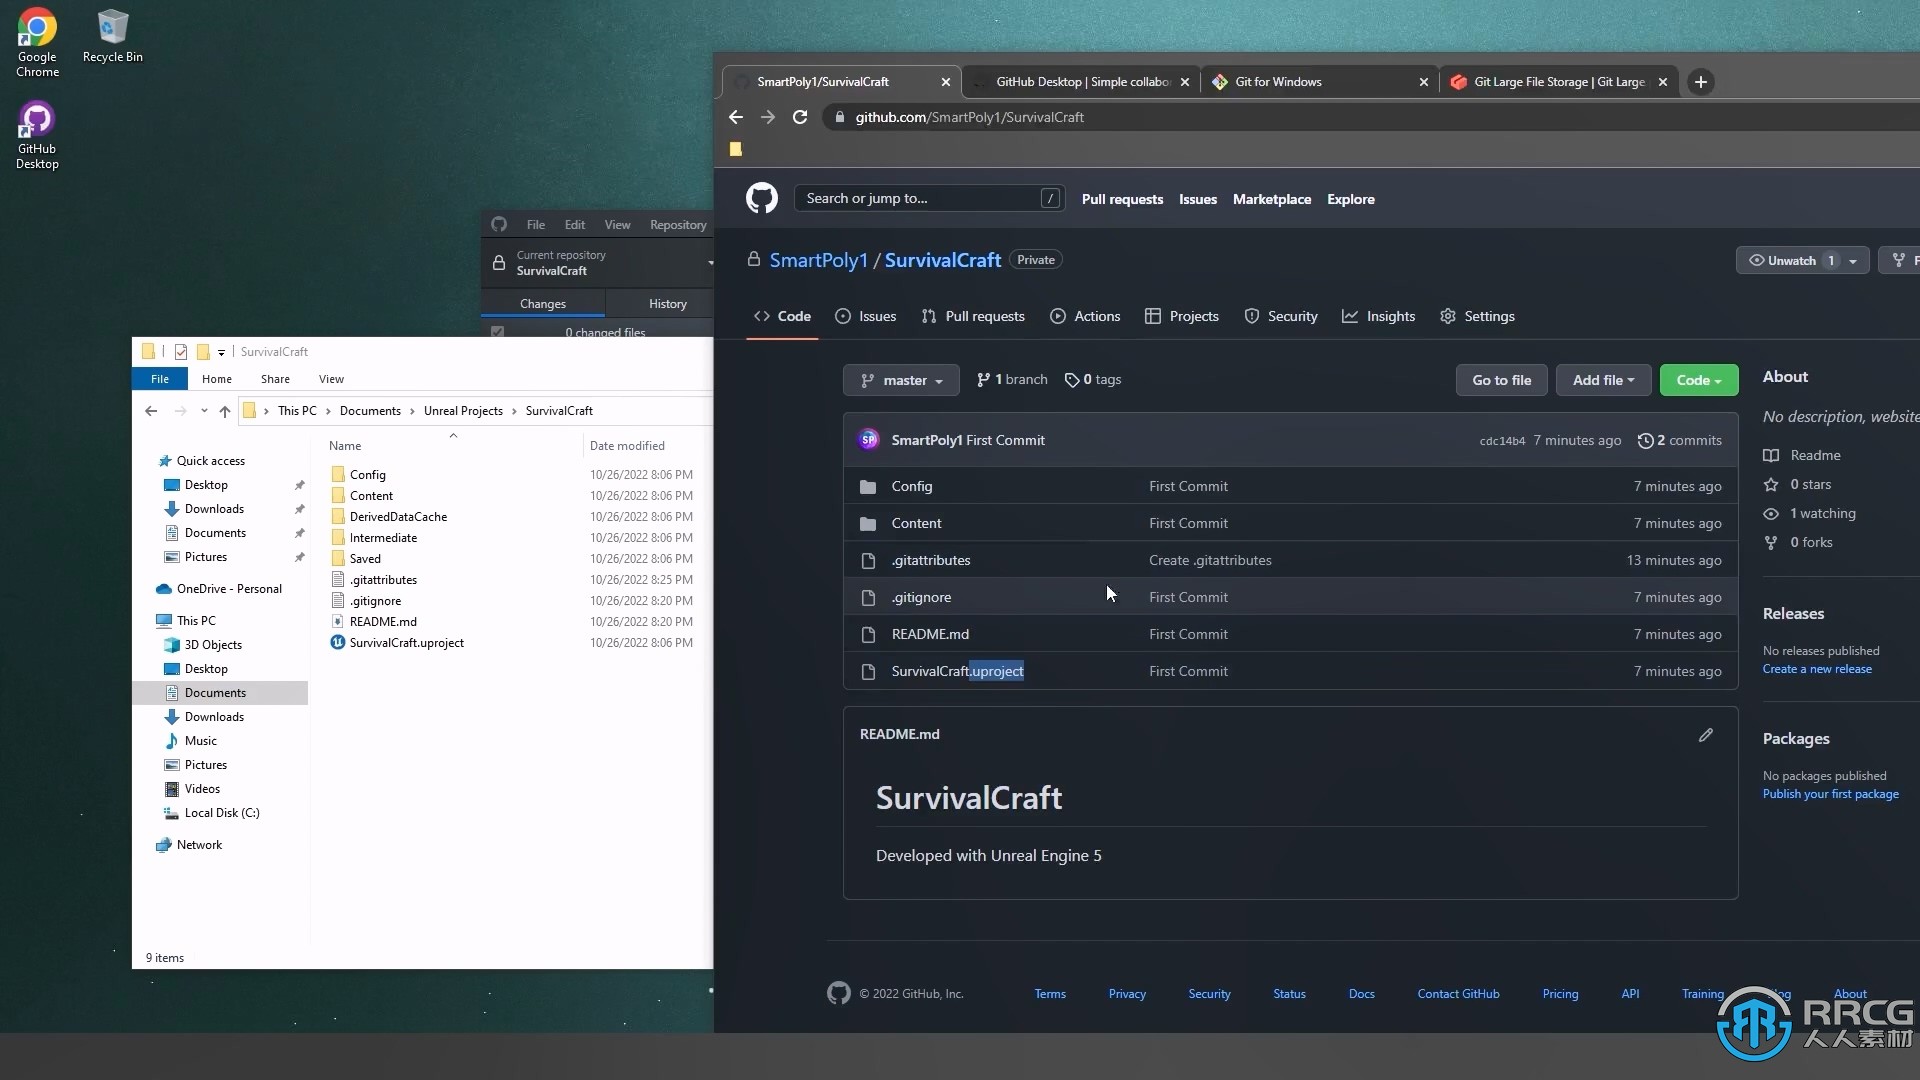This screenshot has width=1920, height=1080.
Task: Expand Documents breadcrumb chevron in address bar
Action: tap(412, 411)
